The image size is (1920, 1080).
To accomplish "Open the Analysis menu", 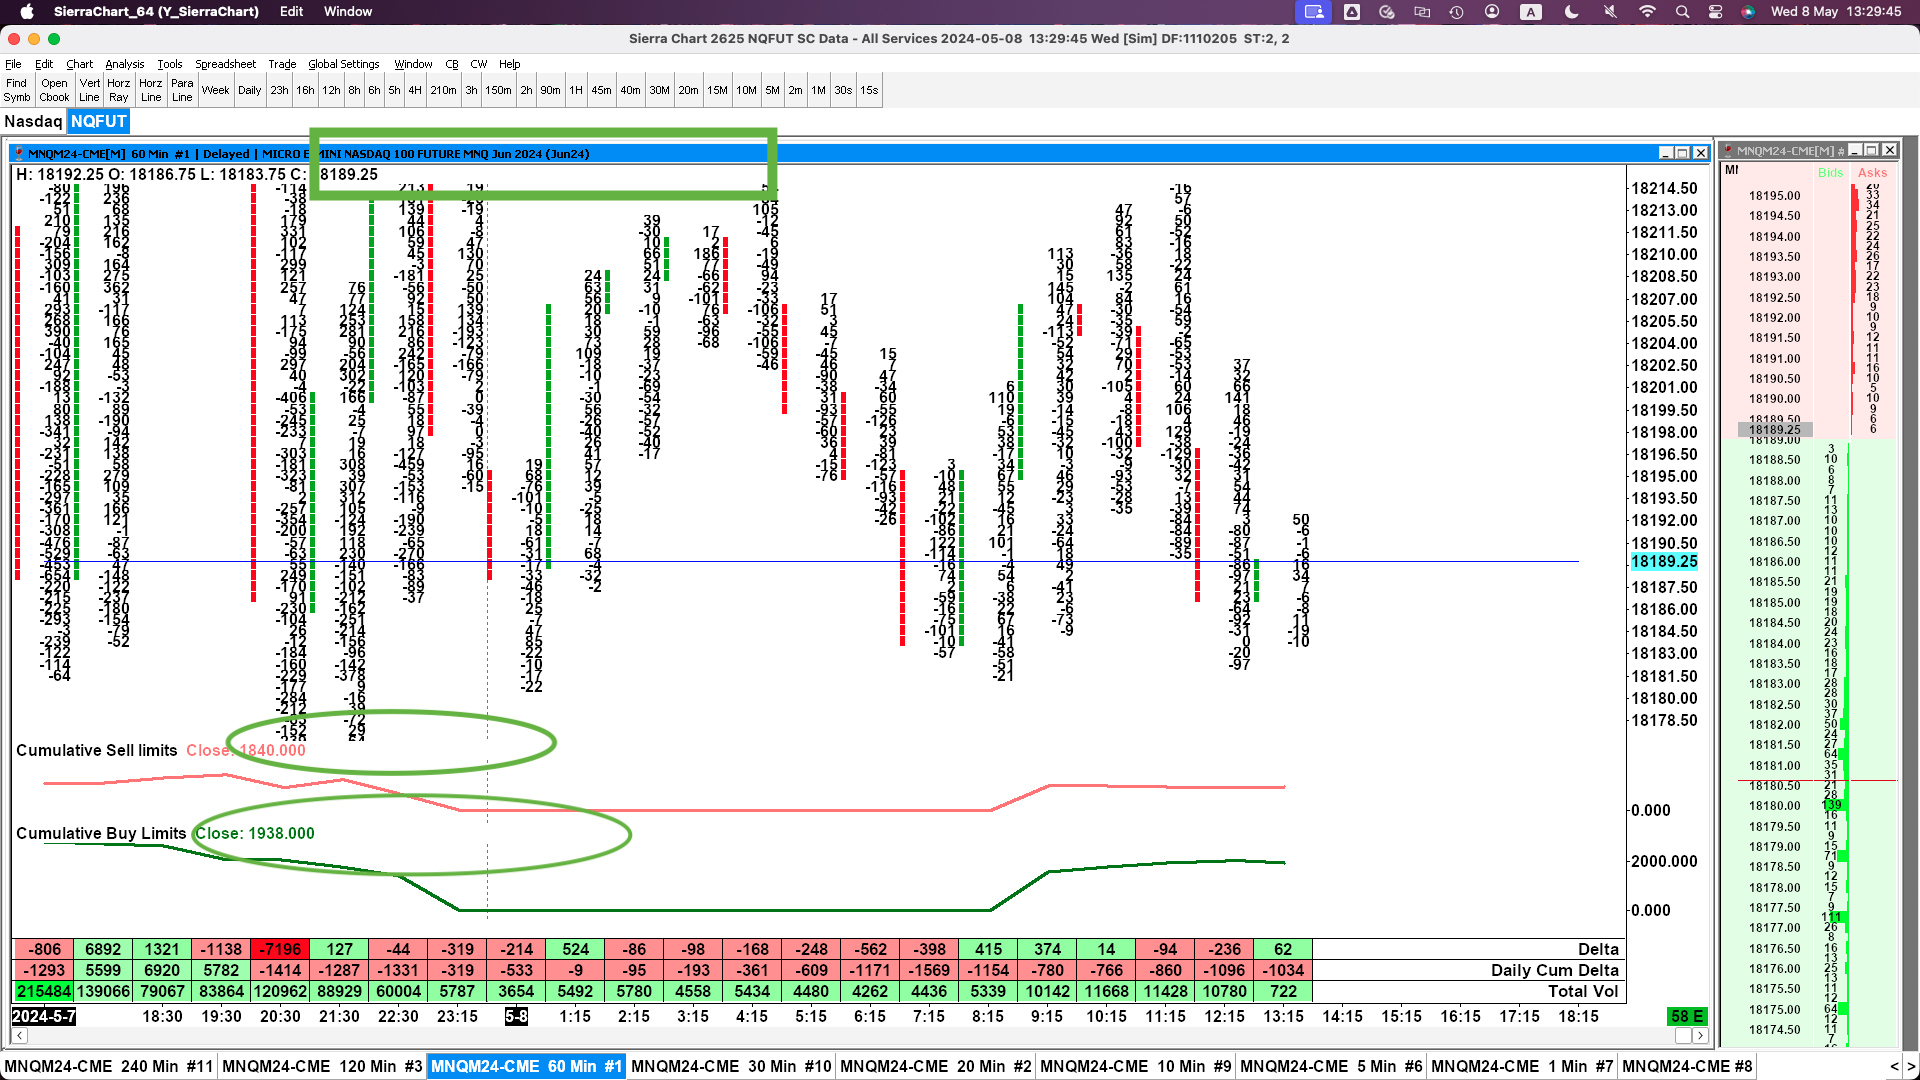I will click(x=124, y=64).
